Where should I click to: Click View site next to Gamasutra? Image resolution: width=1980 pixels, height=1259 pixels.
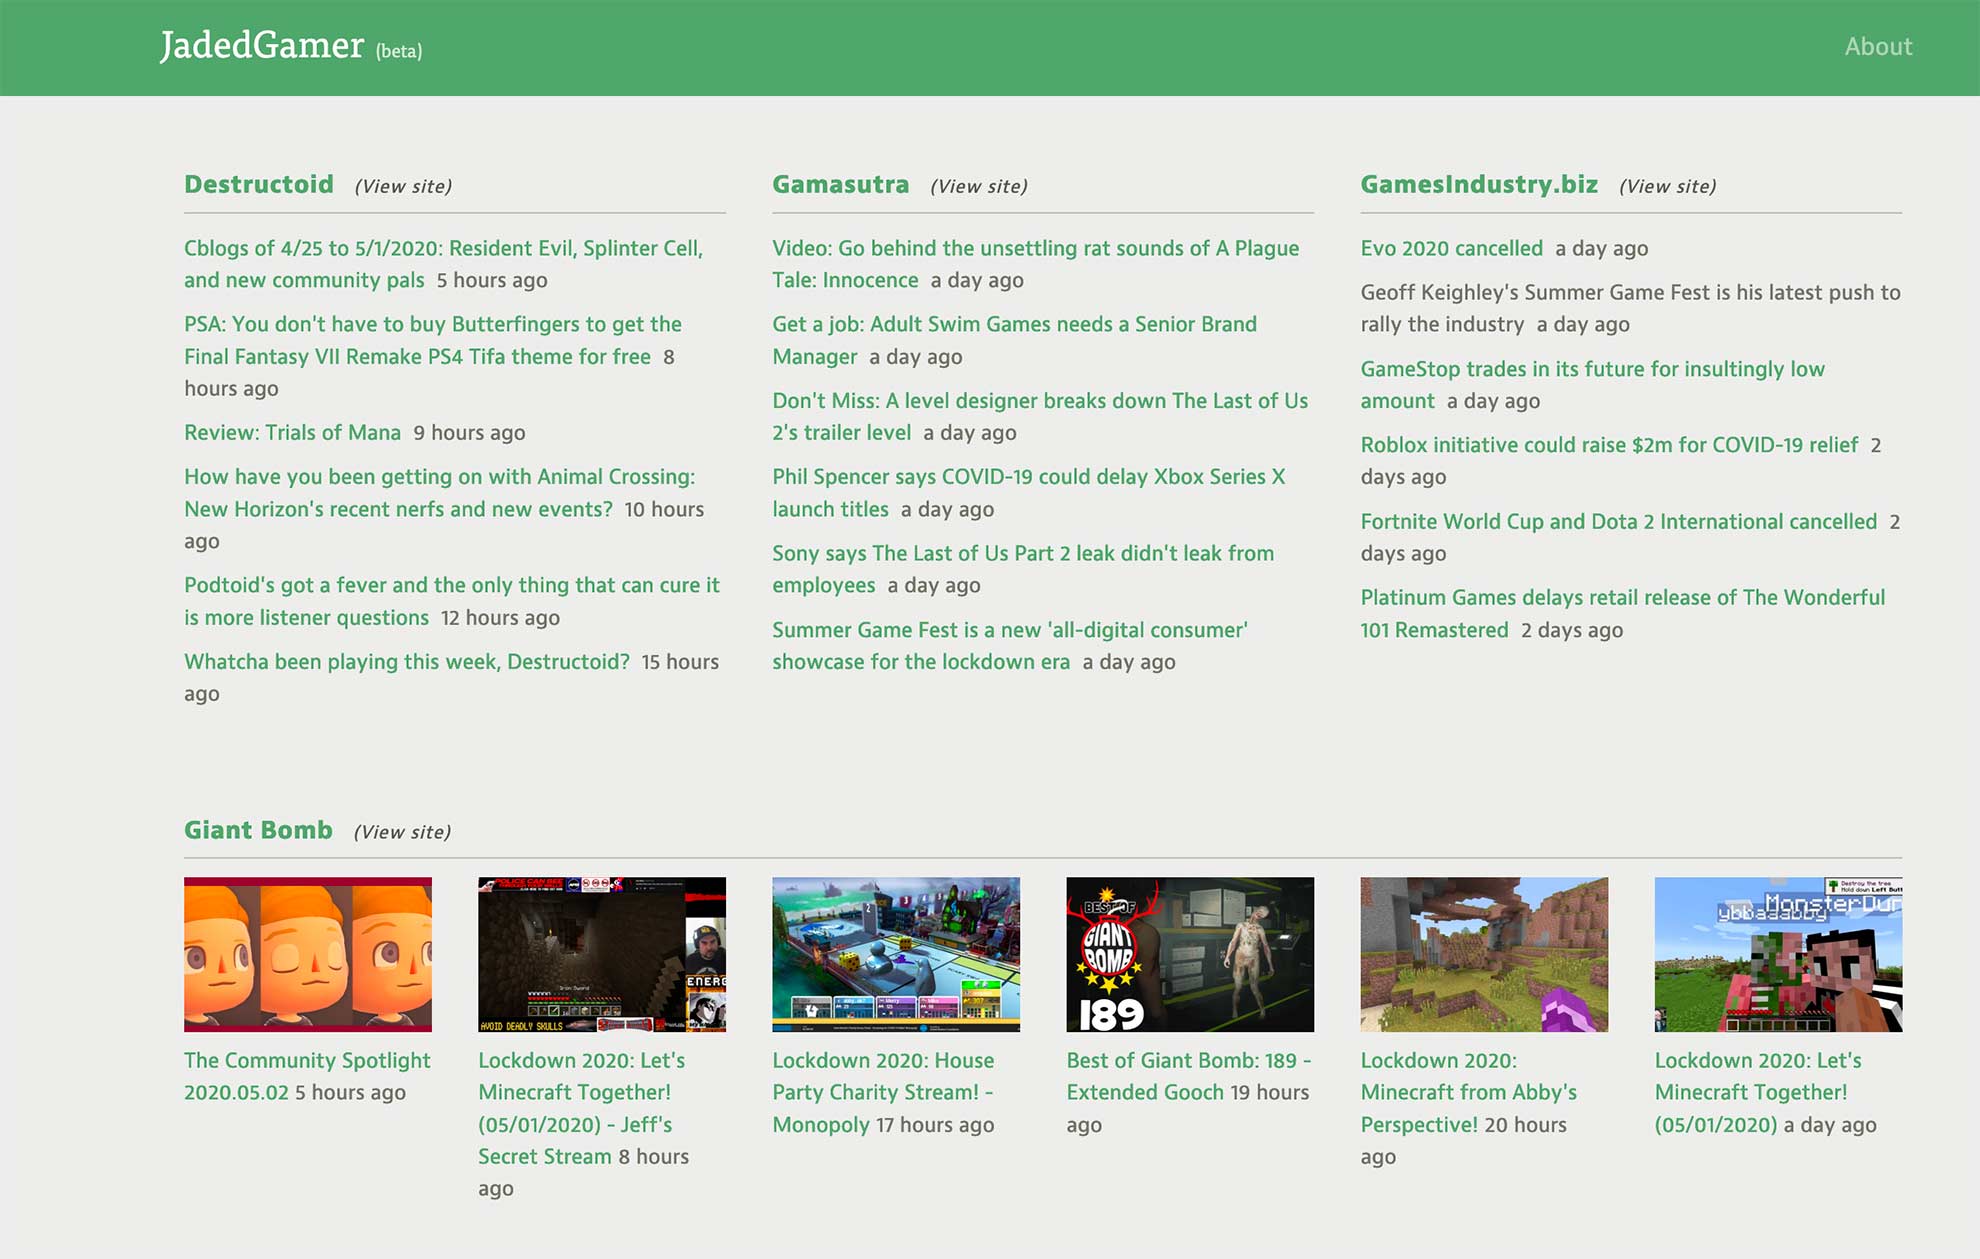[x=979, y=186]
